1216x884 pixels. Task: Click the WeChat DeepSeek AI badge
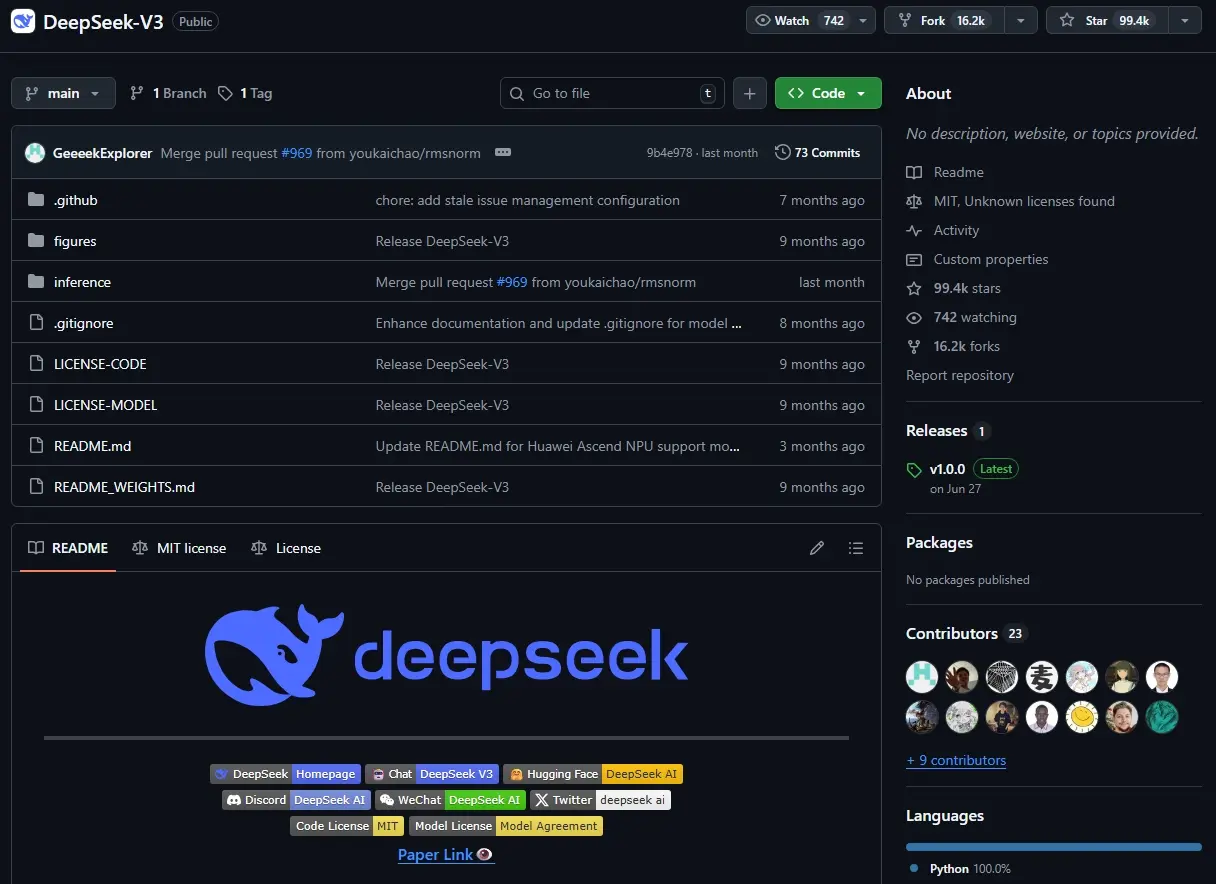point(450,800)
